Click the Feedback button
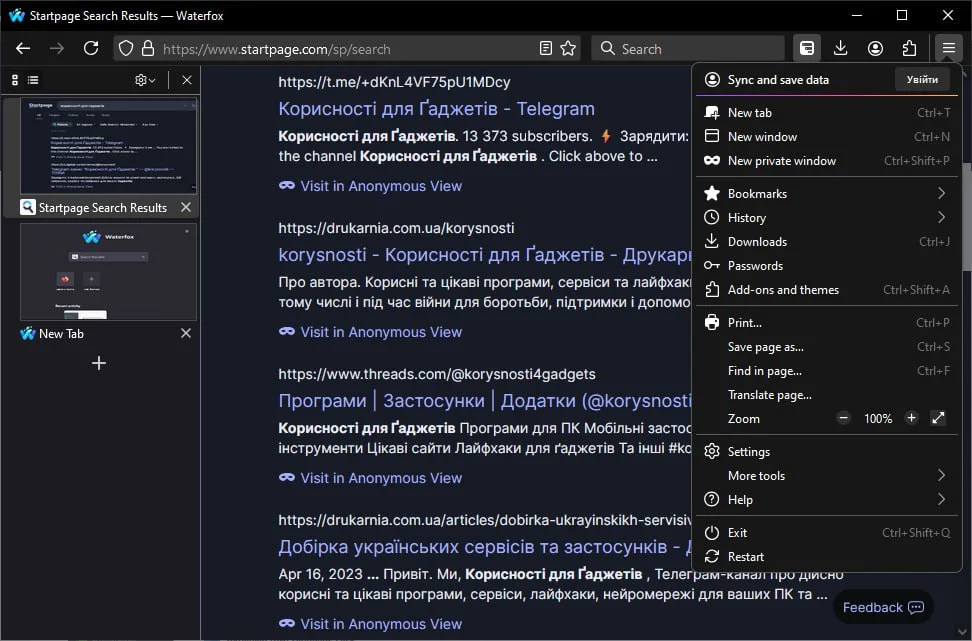 tap(883, 608)
